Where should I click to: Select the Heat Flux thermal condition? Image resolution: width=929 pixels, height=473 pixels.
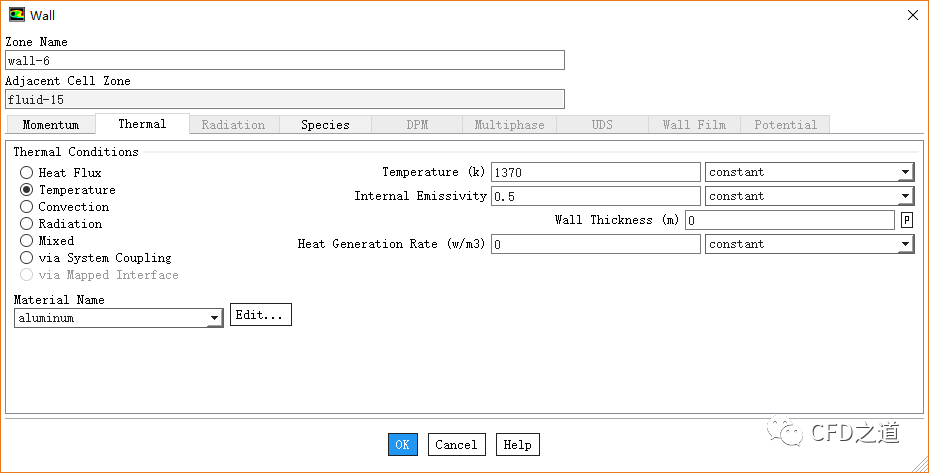(27, 173)
